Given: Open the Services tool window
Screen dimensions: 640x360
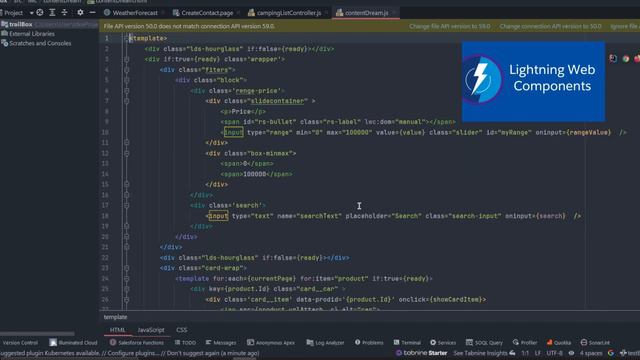Looking at the screenshot, I should (x=443, y=343).
